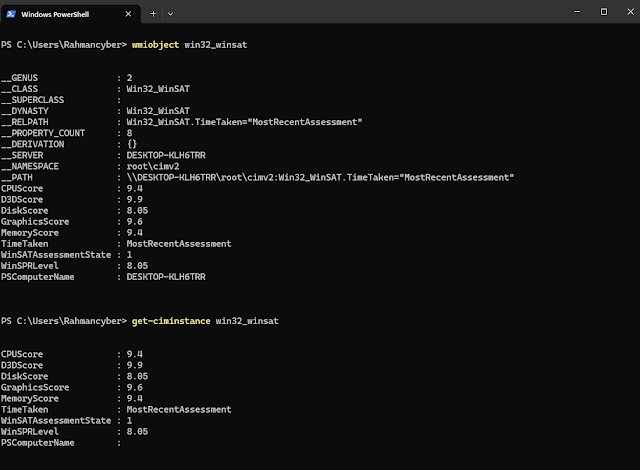The width and height of the screenshot is (640, 470).
Task: Select the Windows PowerShell tab
Action: pos(71,14)
